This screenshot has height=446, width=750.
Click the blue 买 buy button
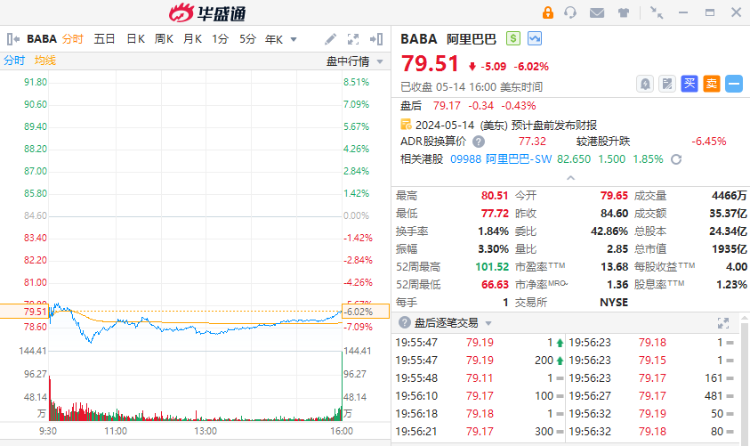(x=689, y=84)
